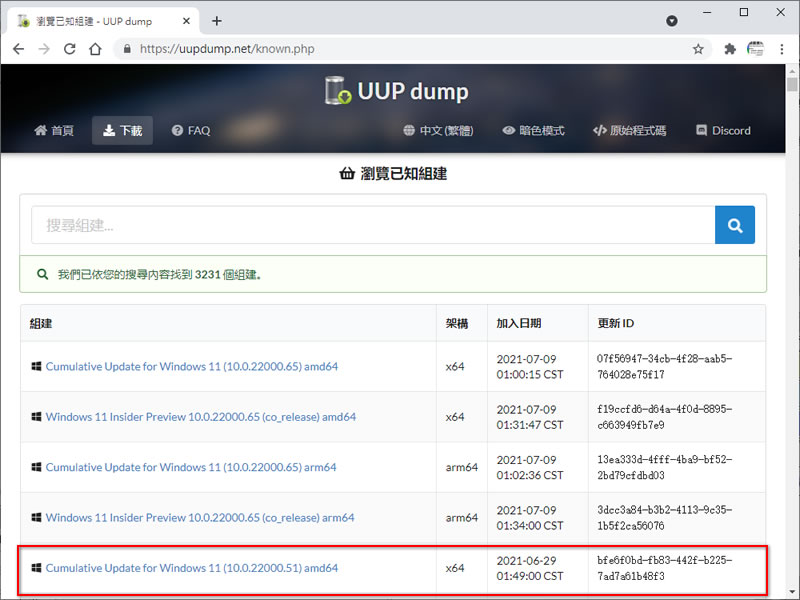
Task: Select update ID 13ea333d-4fff-4ba9-bf52
Action: tap(664, 467)
